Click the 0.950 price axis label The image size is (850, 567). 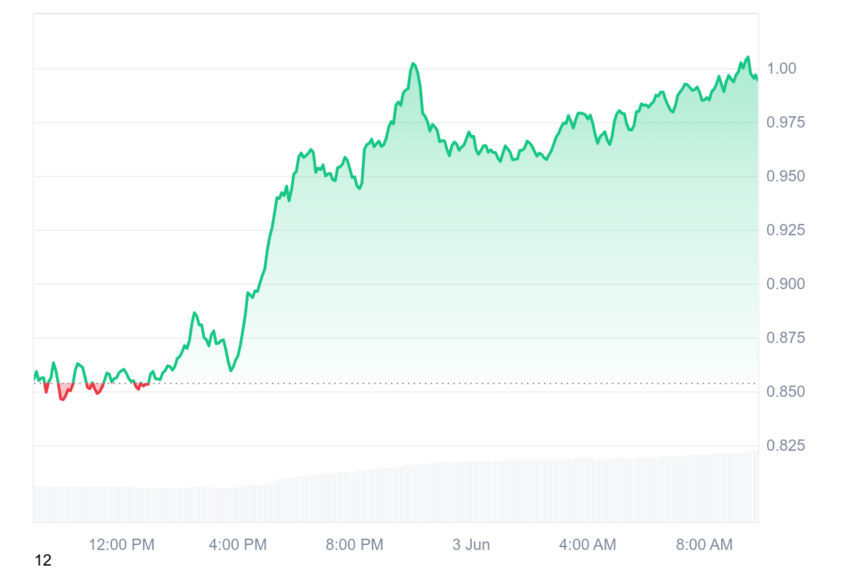[785, 176]
